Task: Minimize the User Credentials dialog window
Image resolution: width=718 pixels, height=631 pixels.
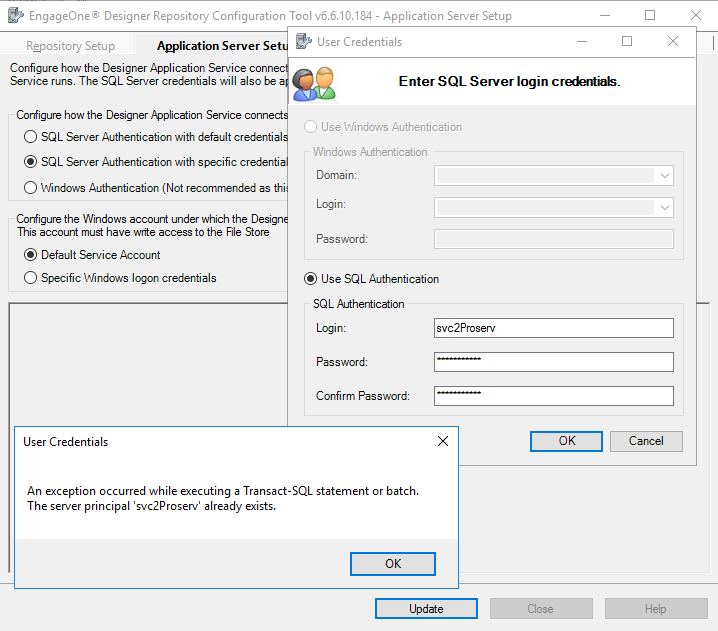Action: (x=582, y=41)
